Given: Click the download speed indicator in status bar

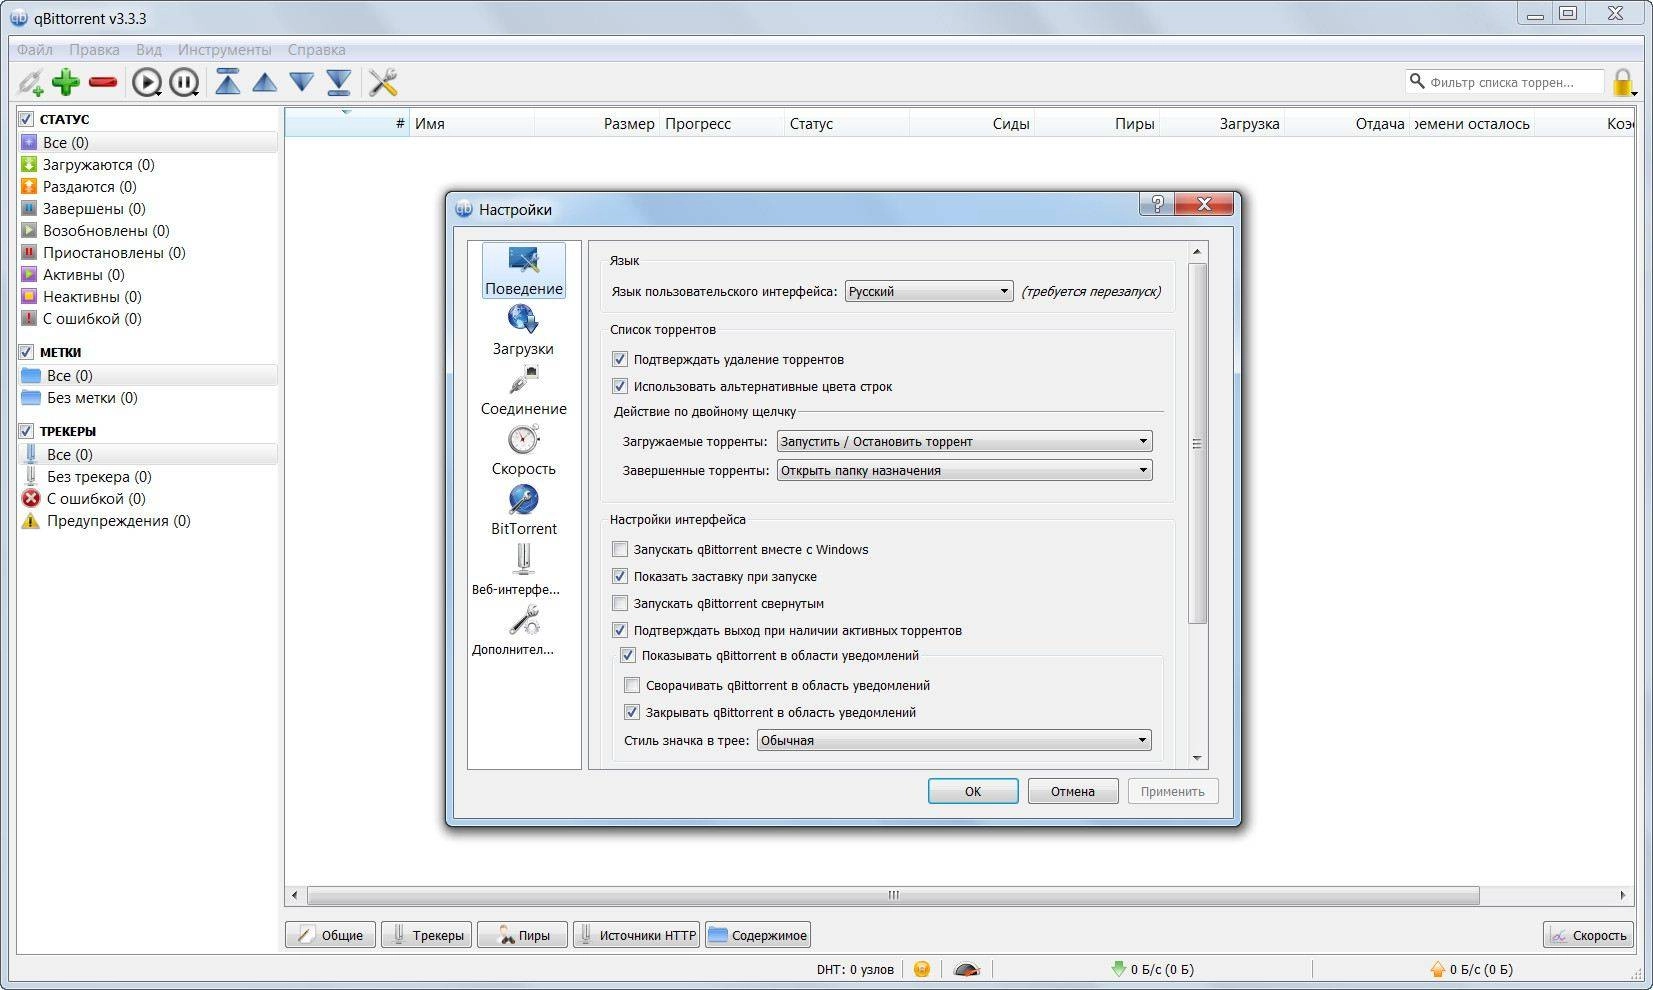Looking at the screenshot, I should 1152,969.
